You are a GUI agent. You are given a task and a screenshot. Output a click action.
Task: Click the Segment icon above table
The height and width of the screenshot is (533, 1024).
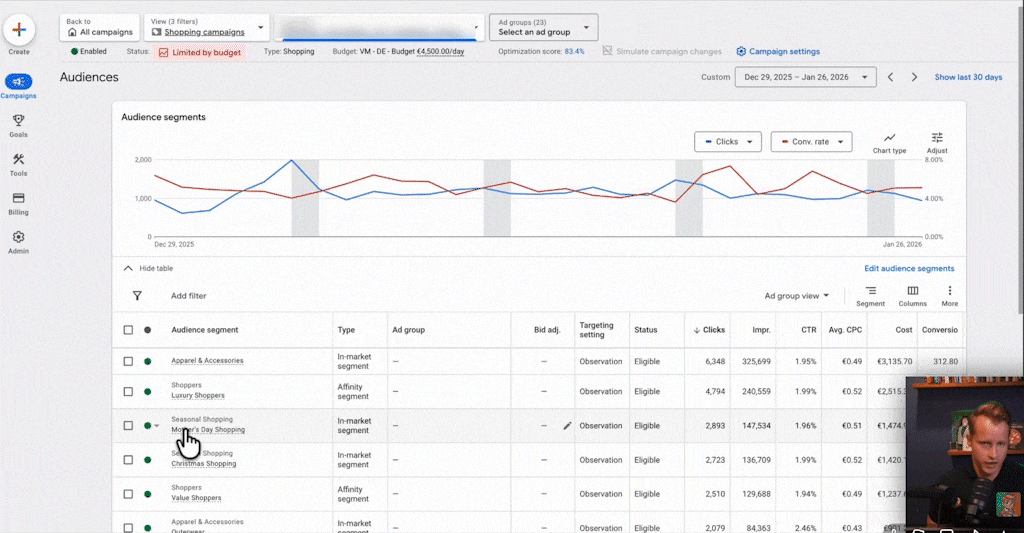(x=870, y=291)
